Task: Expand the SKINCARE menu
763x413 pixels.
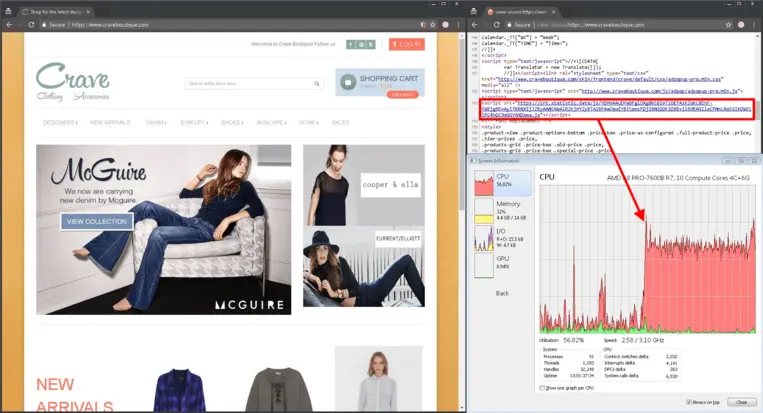Action: 271,123
